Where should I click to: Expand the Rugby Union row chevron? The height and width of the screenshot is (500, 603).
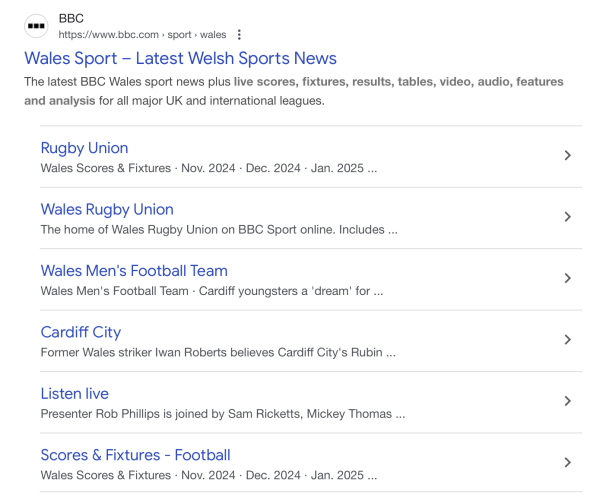point(567,156)
